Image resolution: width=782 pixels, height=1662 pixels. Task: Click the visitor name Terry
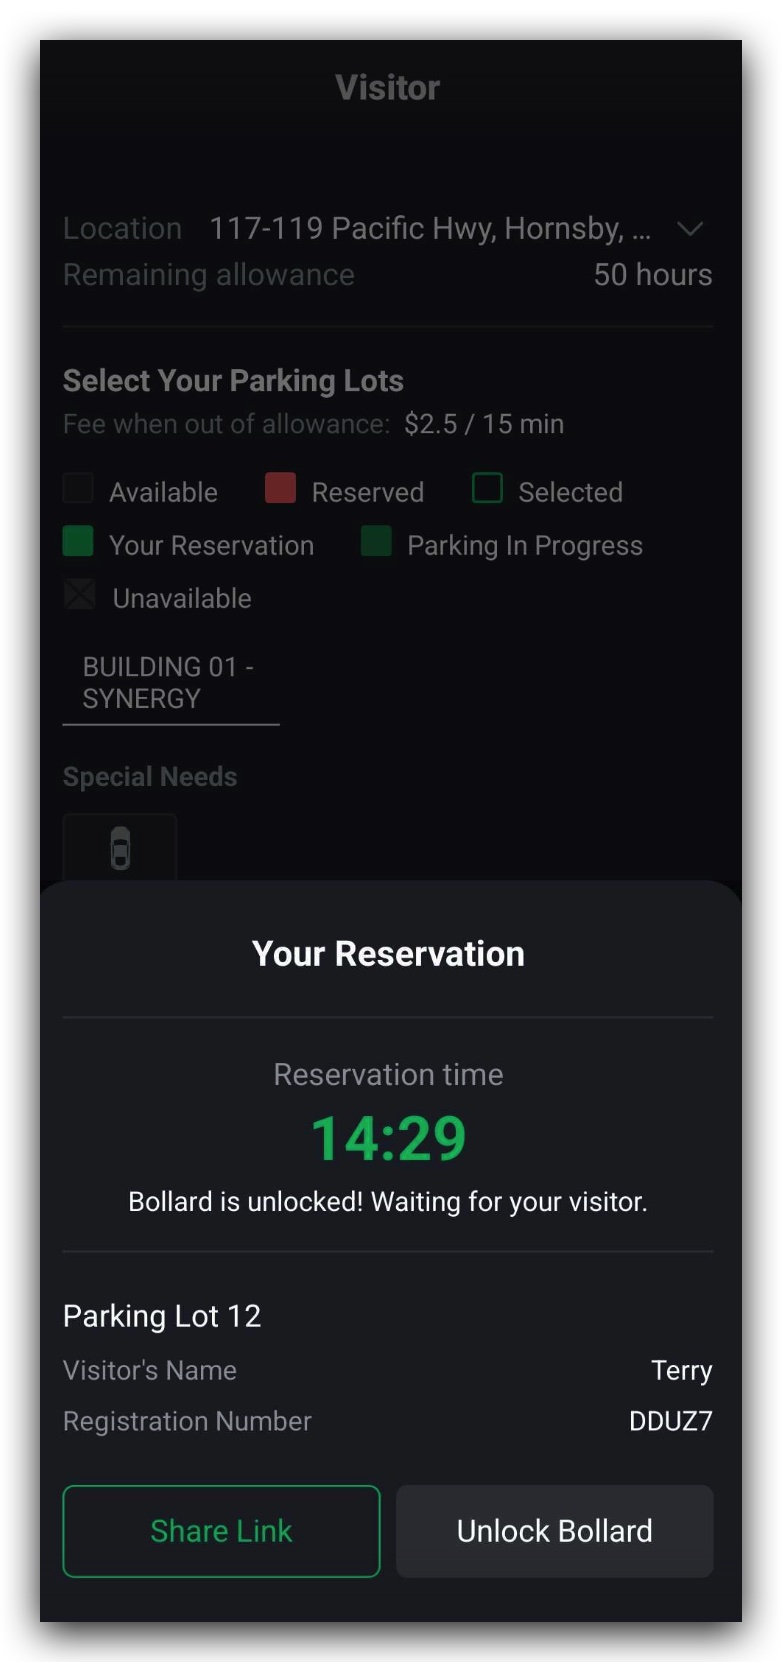pos(681,1370)
